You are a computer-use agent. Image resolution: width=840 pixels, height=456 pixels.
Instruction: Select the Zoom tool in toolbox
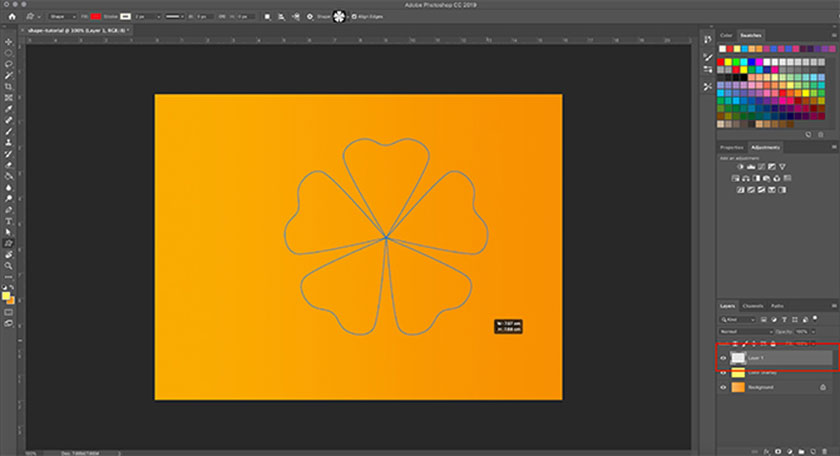tap(9, 266)
